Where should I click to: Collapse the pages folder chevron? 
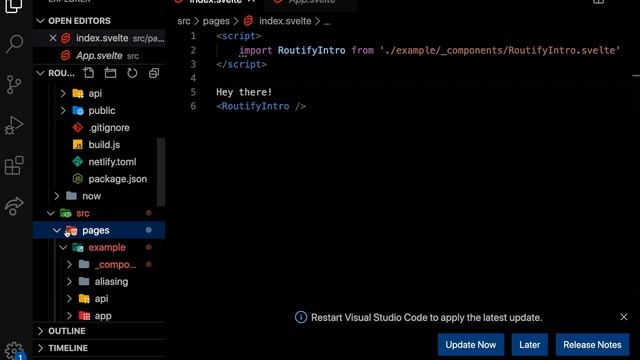coord(57,230)
